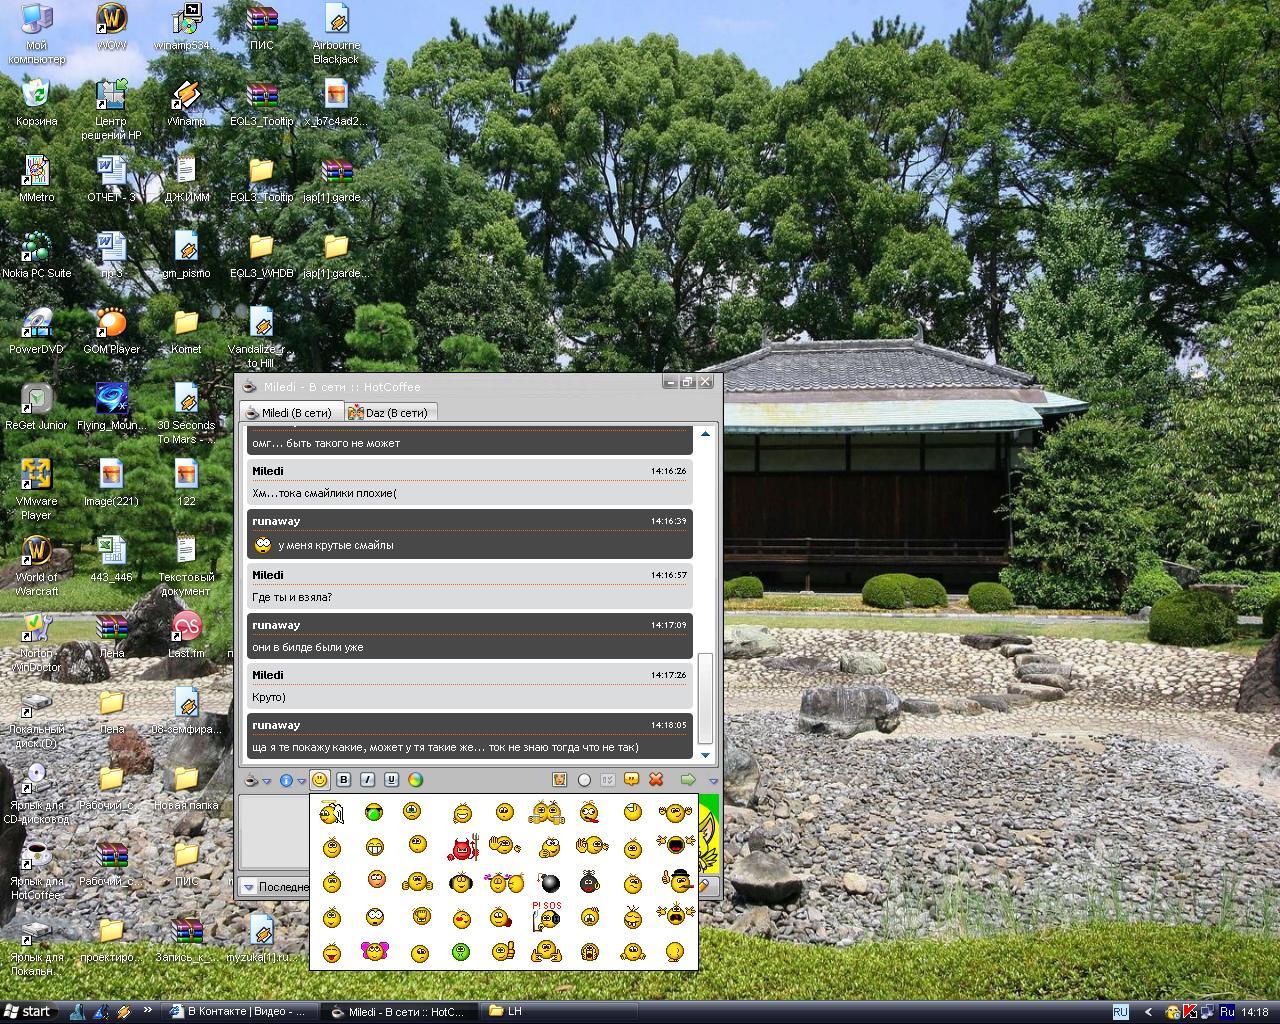Click the green arrow send icon

688,780
